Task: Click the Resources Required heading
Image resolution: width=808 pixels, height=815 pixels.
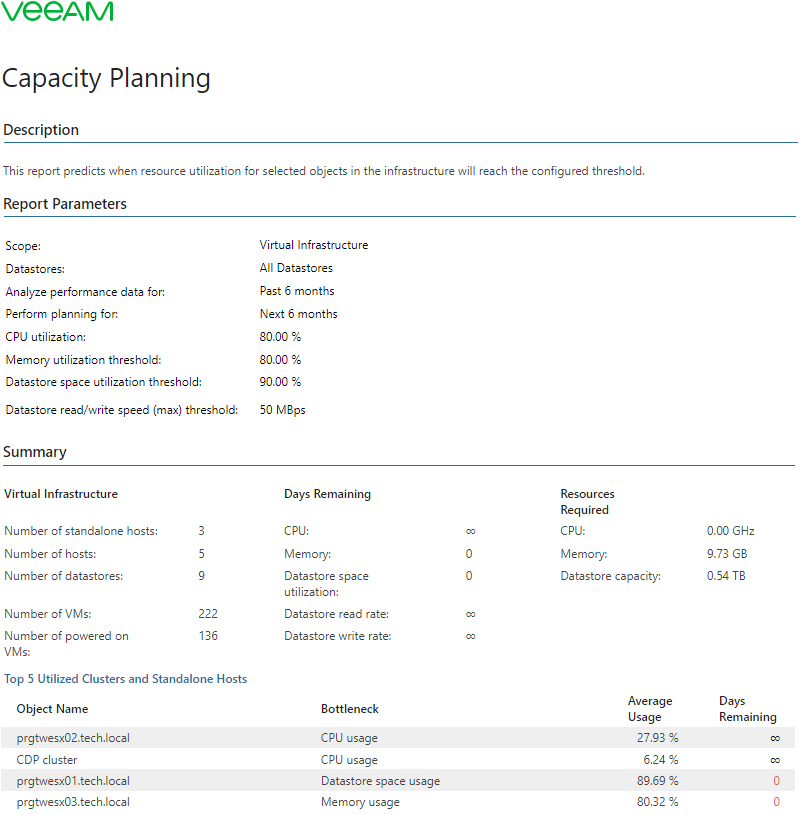Action: [x=587, y=502]
